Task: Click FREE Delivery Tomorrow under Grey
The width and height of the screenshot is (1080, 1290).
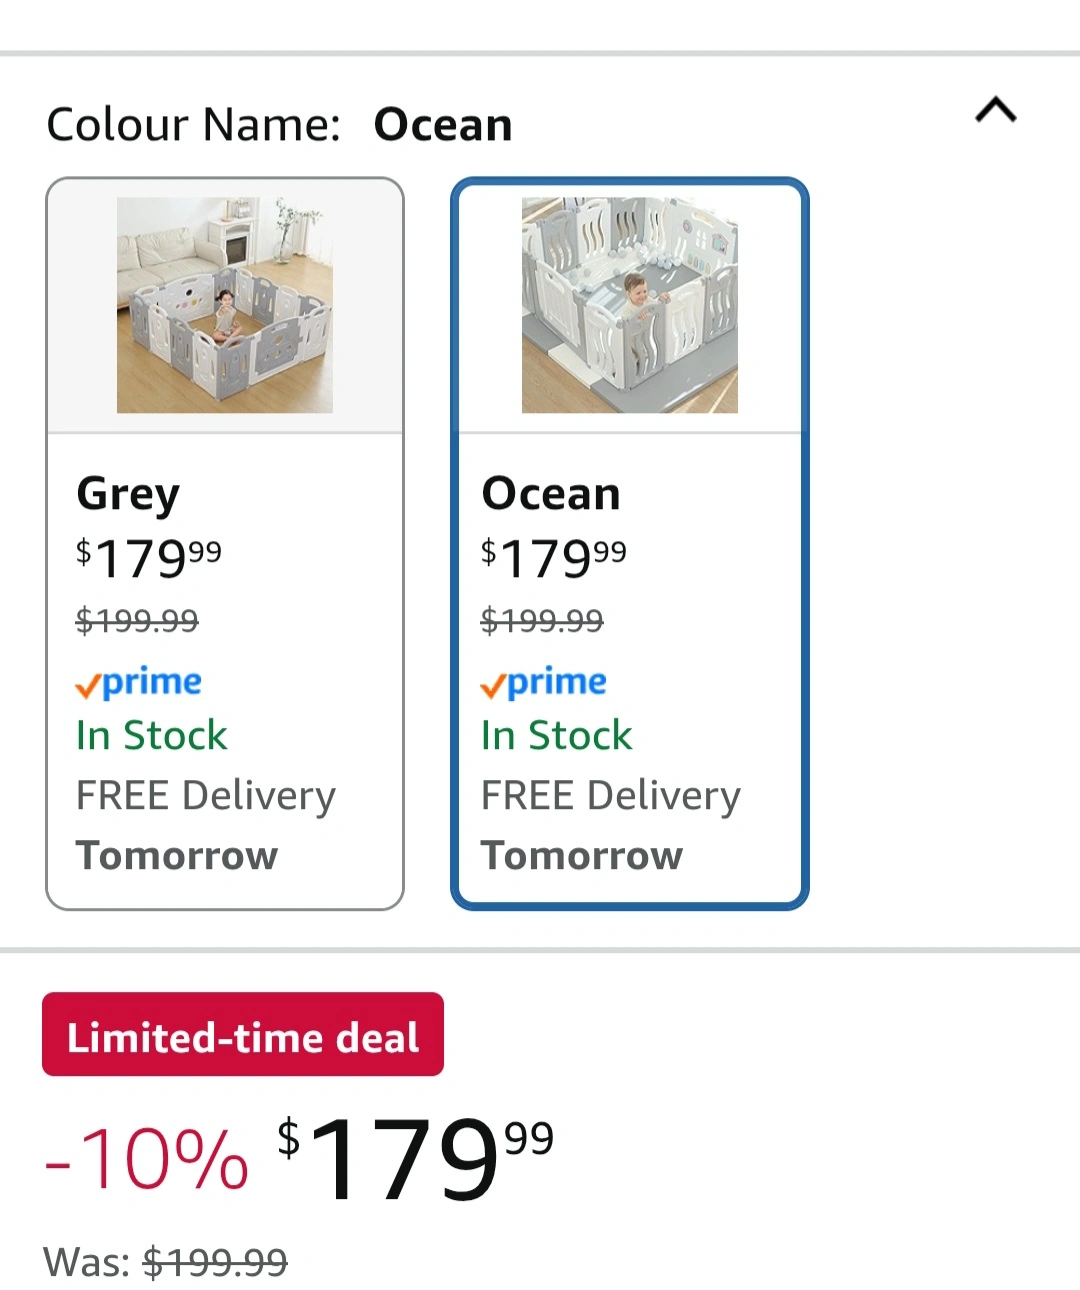Action: click(206, 825)
